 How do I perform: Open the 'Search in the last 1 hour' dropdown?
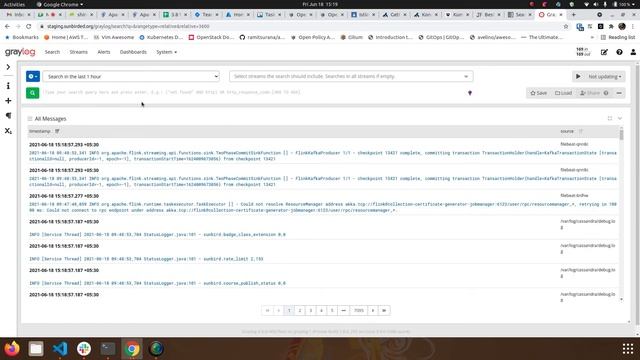(131, 76)
